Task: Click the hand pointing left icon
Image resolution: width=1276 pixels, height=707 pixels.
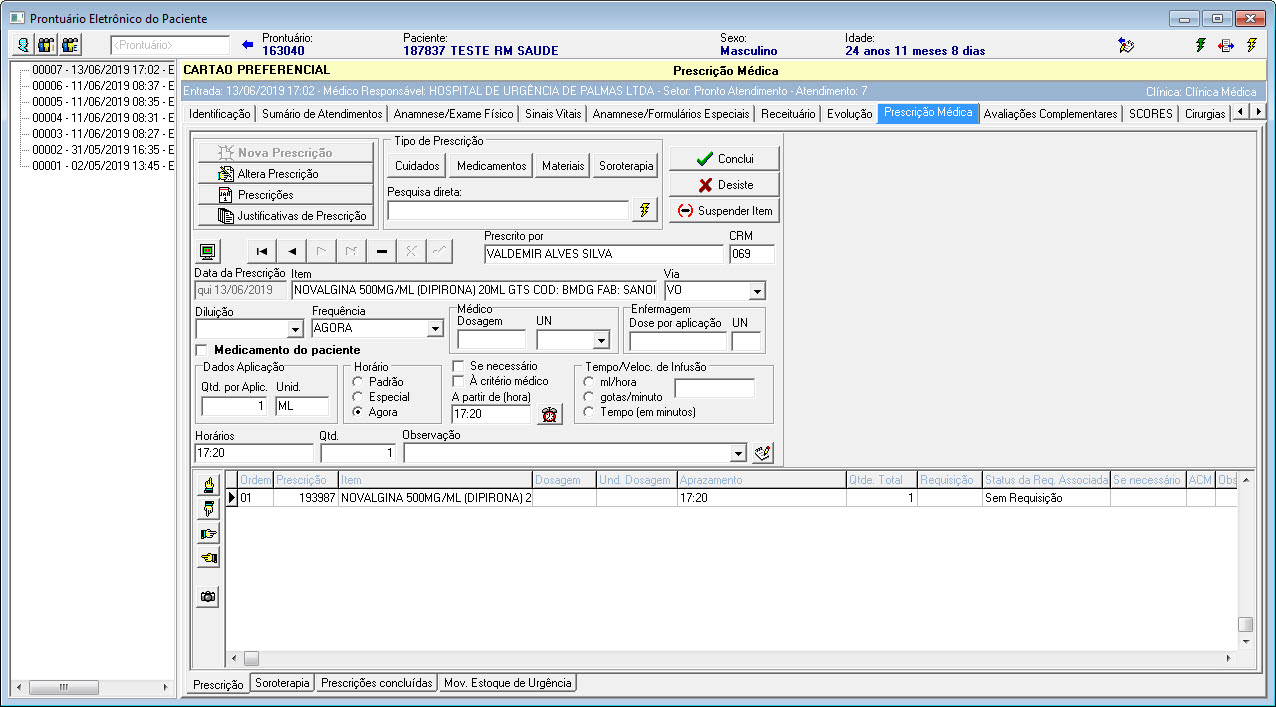Action: [x=208, y=558]
